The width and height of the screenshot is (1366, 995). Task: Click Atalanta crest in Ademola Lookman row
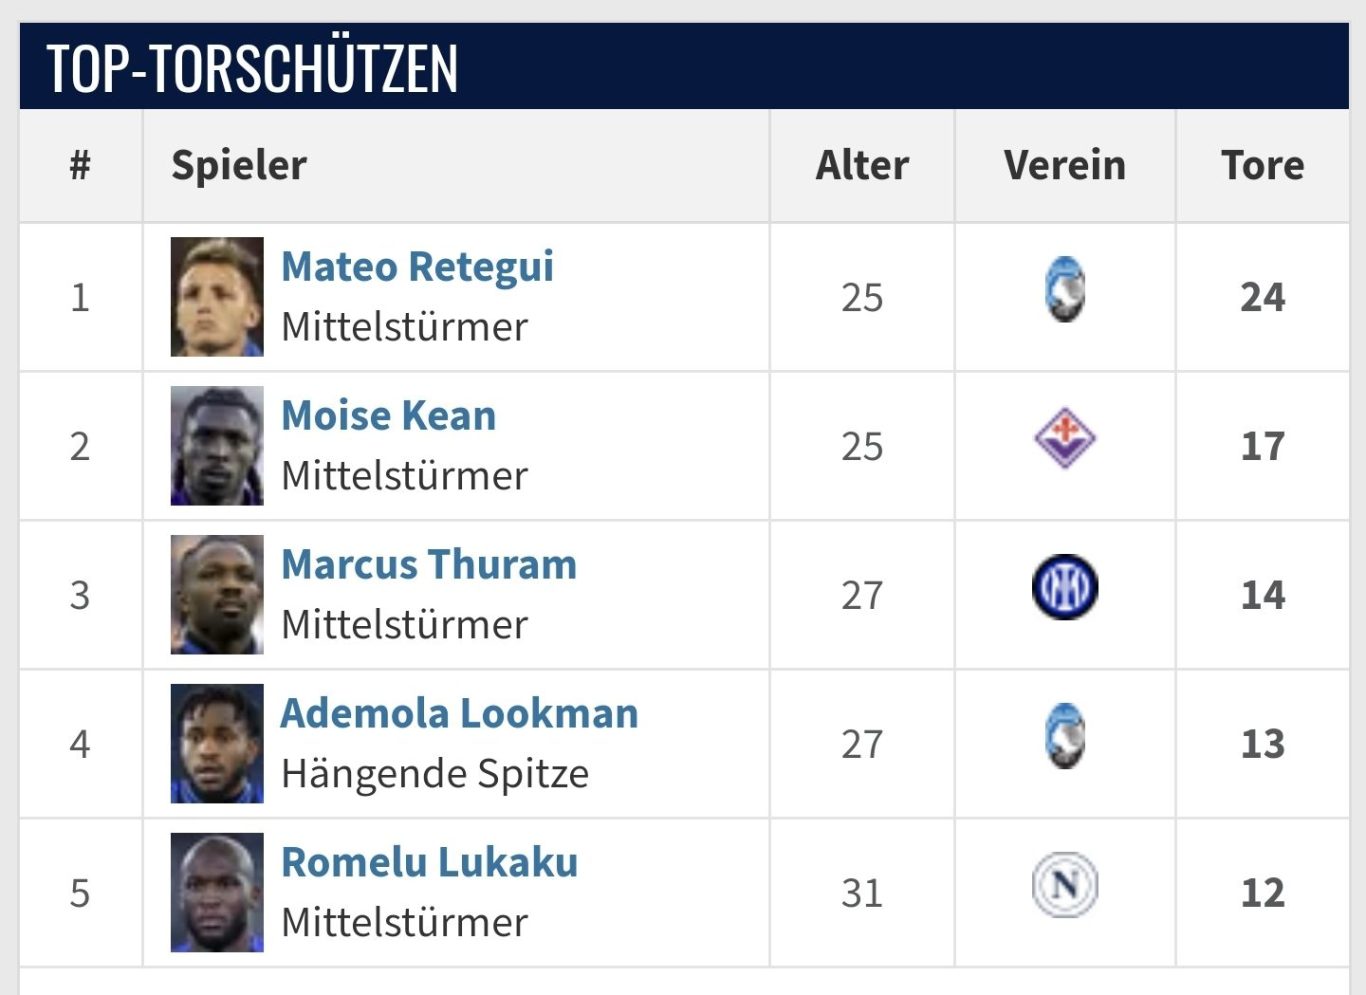click(1065, 736)
